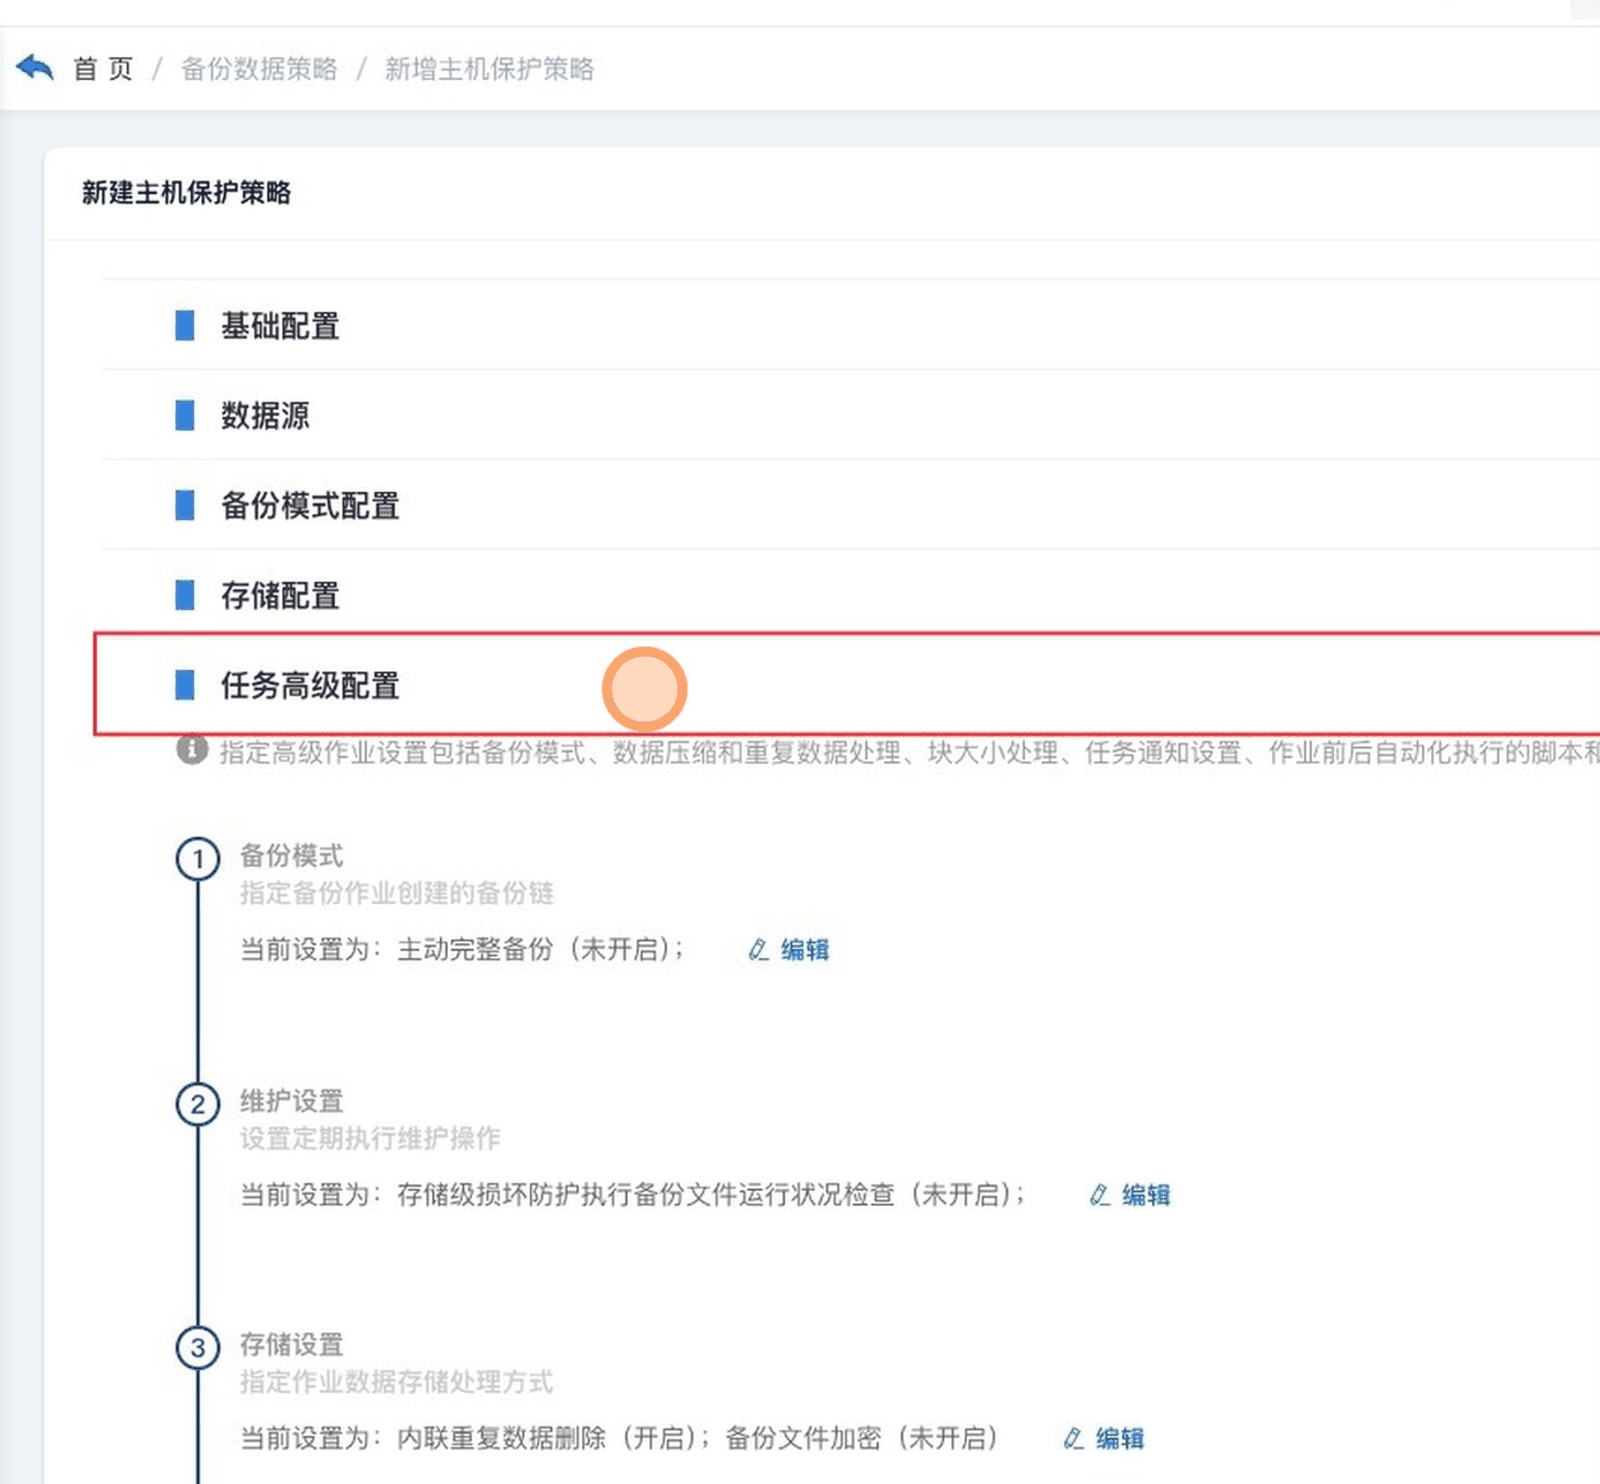Click the pencil icon in 维护设置 row
The height and width of the screenshot is (1484, 1600).
(x=1100, y=1194)
